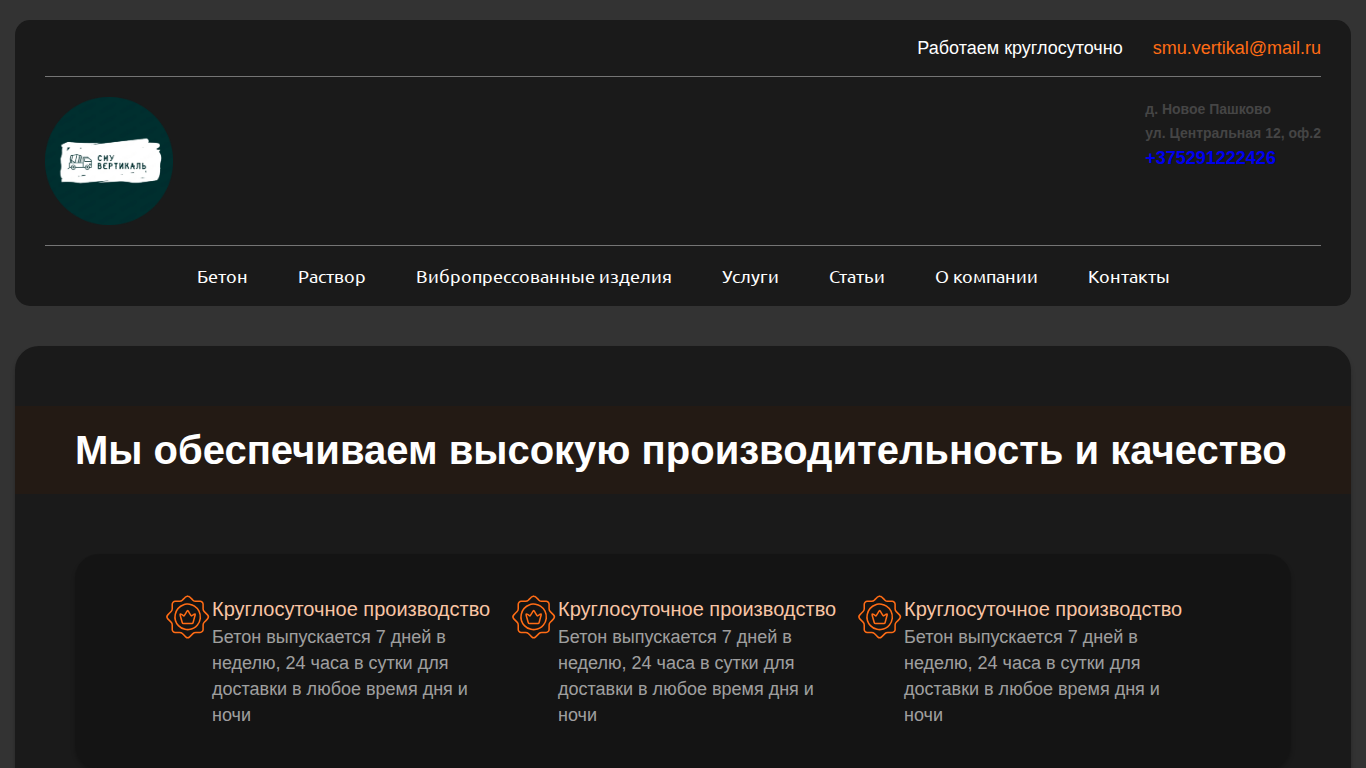Open the Услуги menu item
The height and width of the screenshot is (768, 1366).
click(x=750, y=277)
